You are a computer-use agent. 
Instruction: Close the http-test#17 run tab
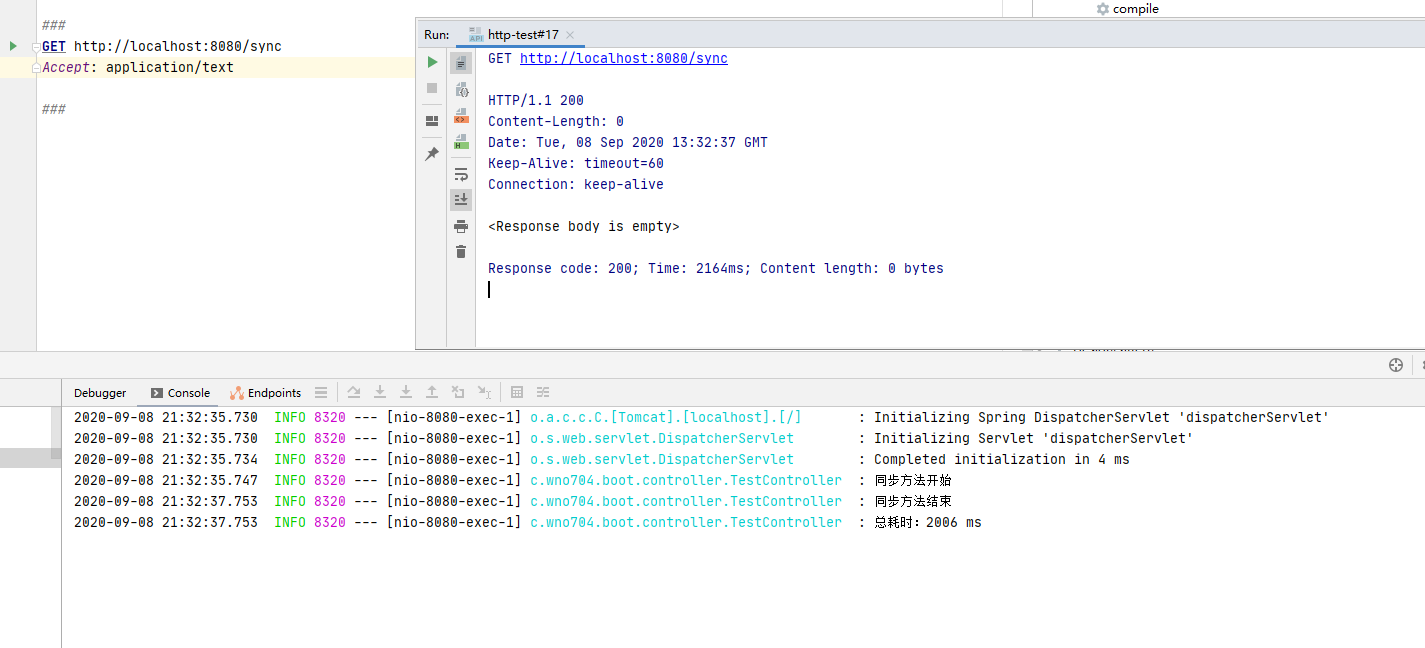pos(570,35)
